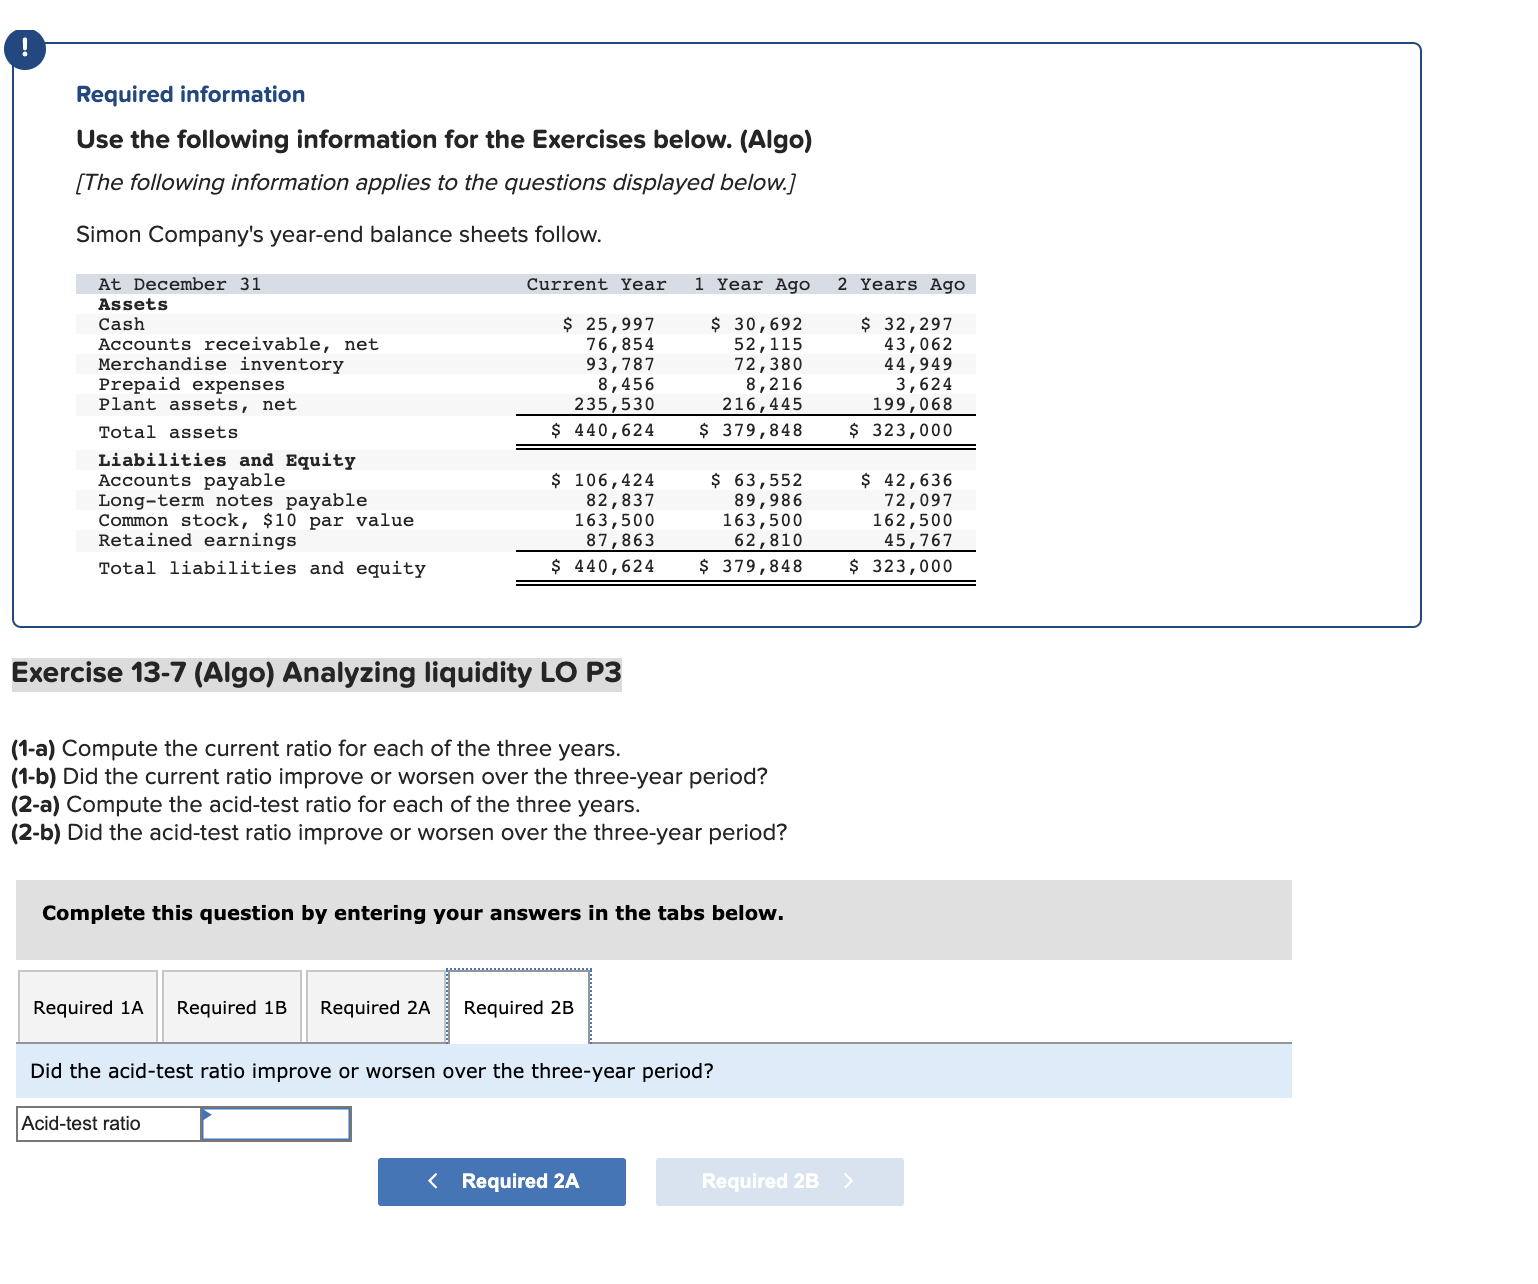Image resolution: width=1538 pixels, height=1284 pixels.
Task: Open the Required 1A tab
Action: [x=88, y=1007]
